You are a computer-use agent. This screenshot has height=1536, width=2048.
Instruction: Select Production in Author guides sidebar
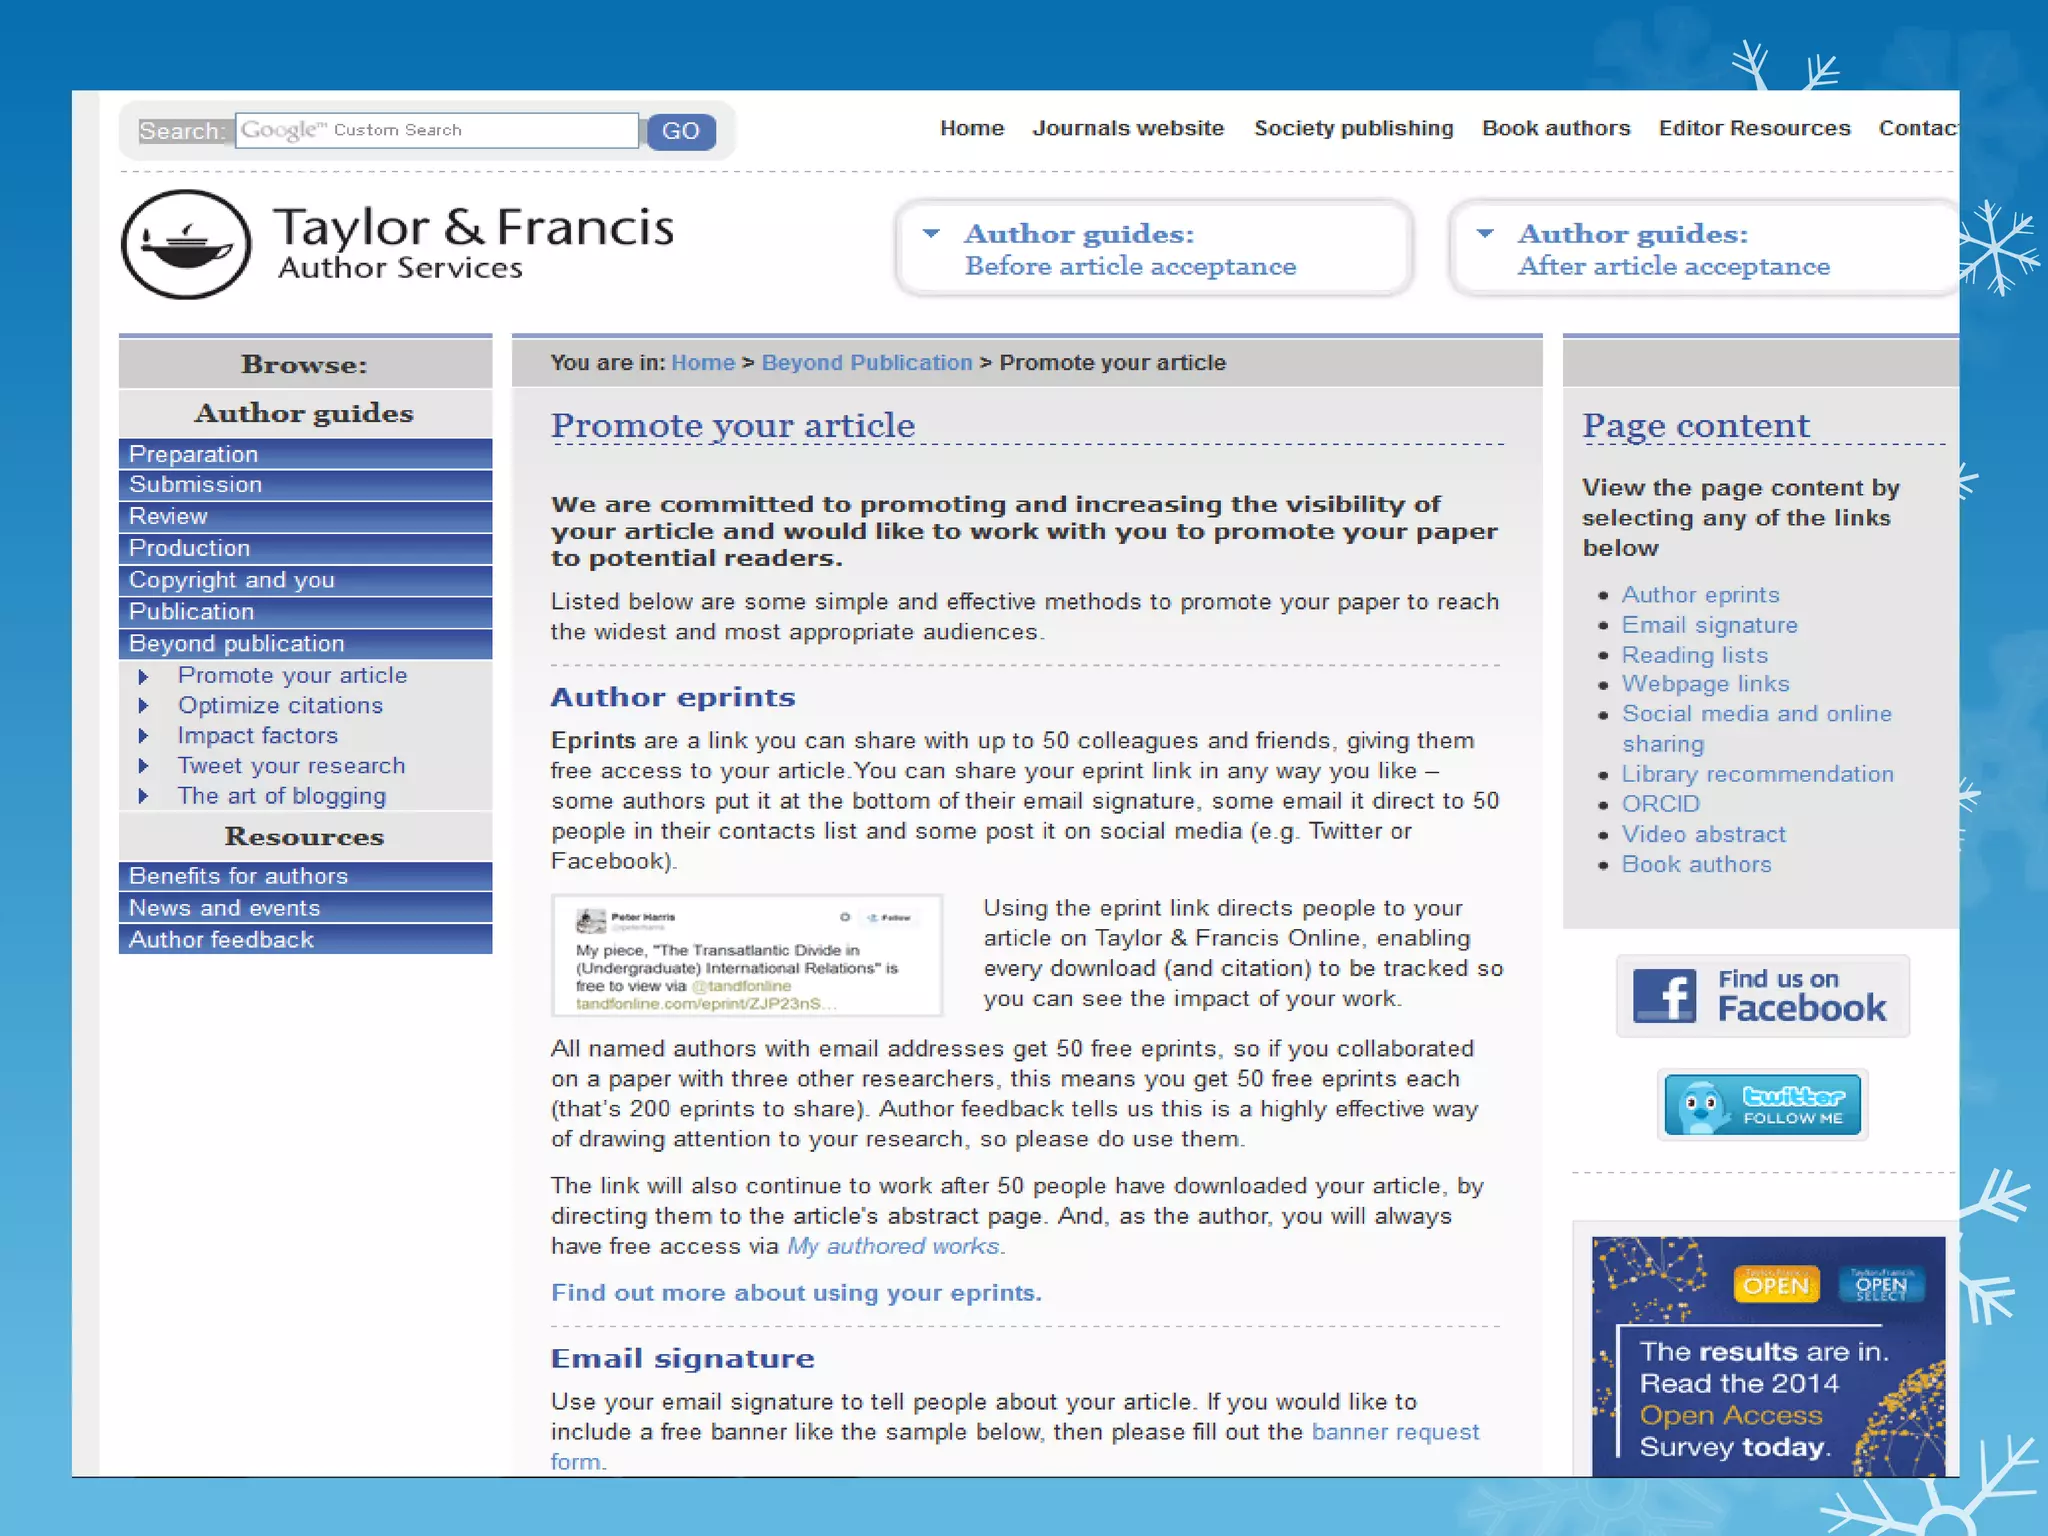(305, 548)
